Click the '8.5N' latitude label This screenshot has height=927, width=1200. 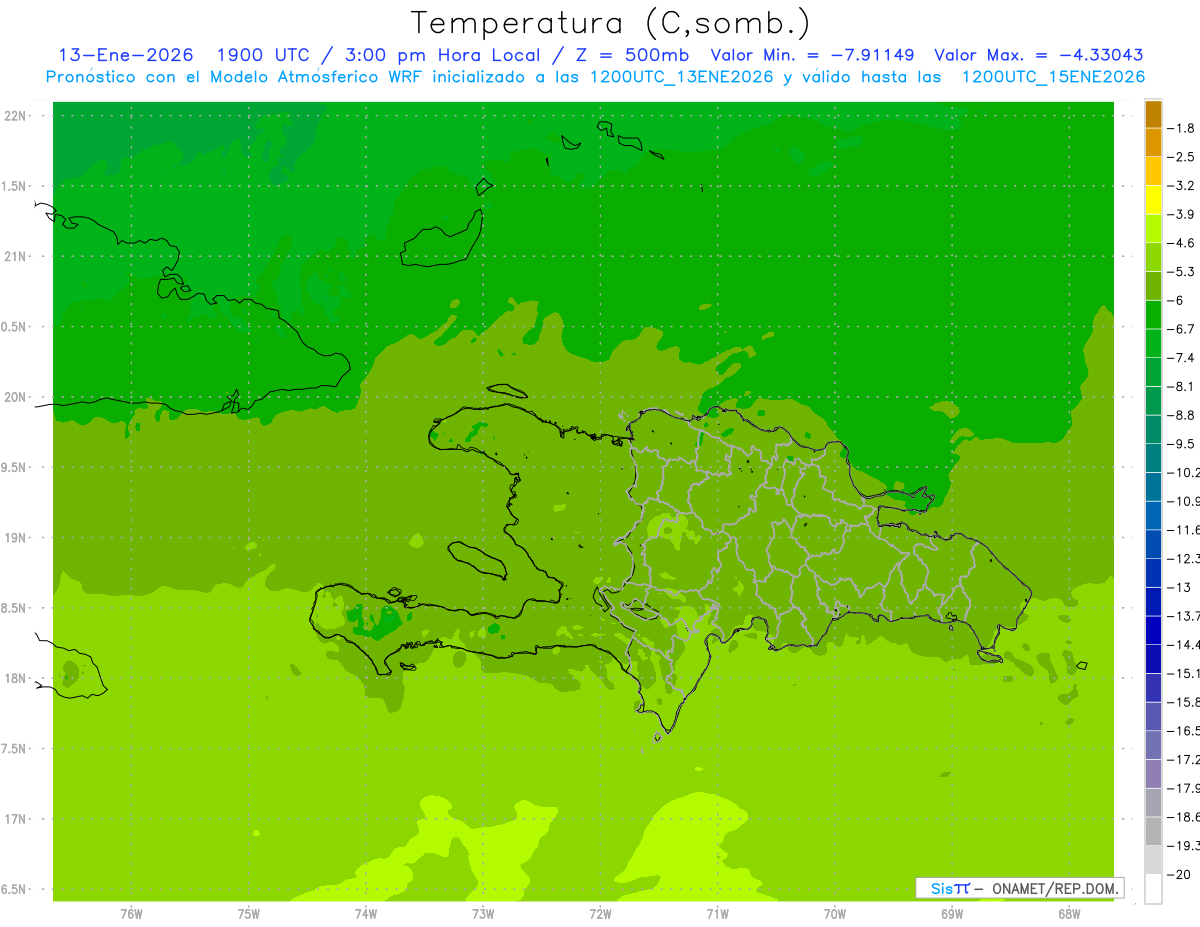pos(14,608)
